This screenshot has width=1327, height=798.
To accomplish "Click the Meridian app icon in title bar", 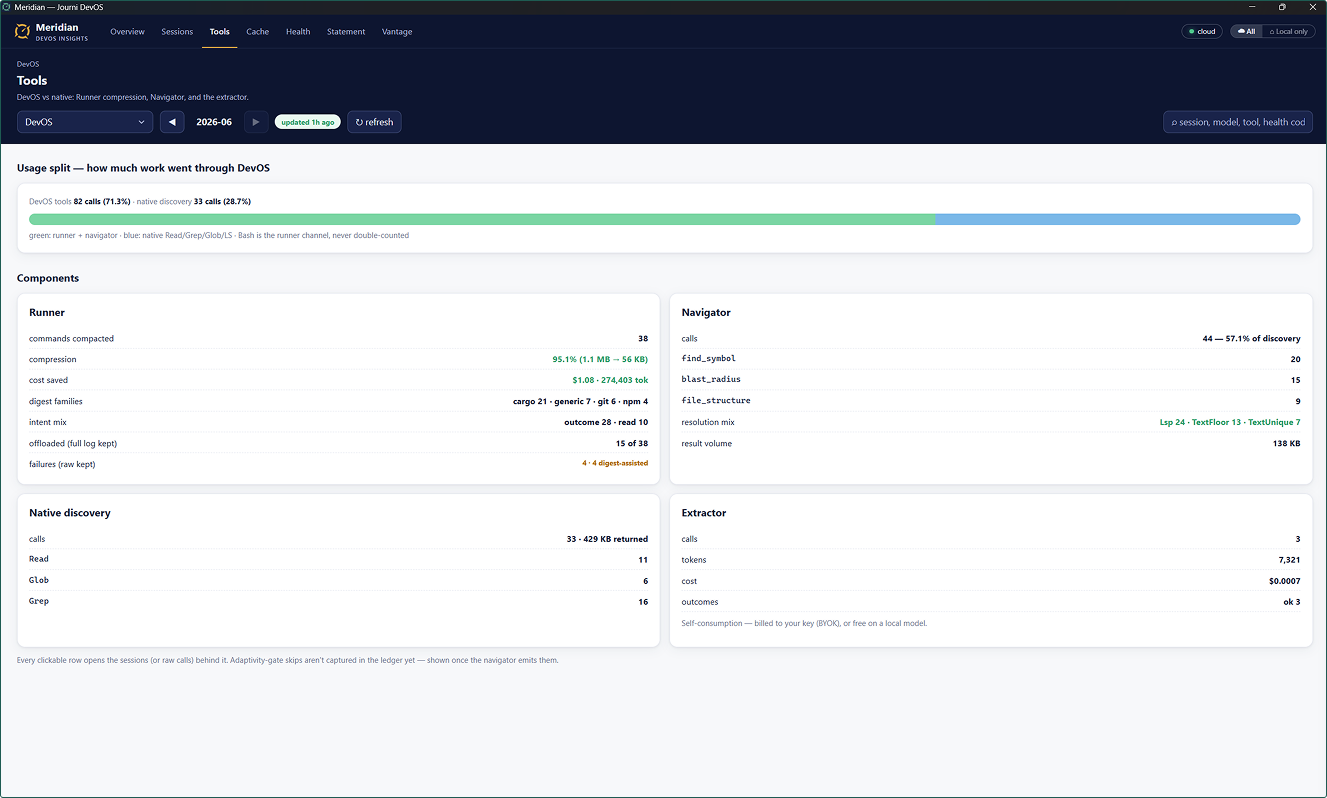I will click(7, 7).
